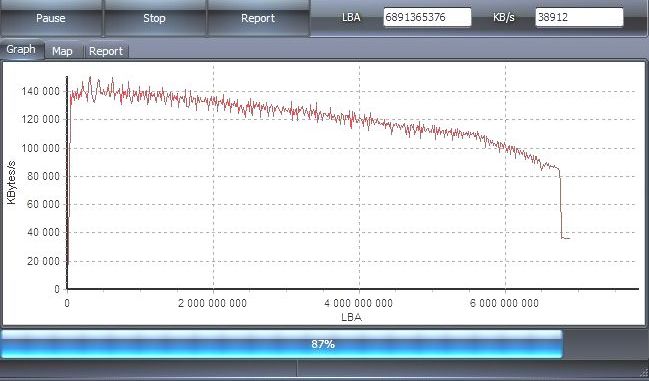Click the Pause button
The image size is (649, 381).
coord(51,18)
